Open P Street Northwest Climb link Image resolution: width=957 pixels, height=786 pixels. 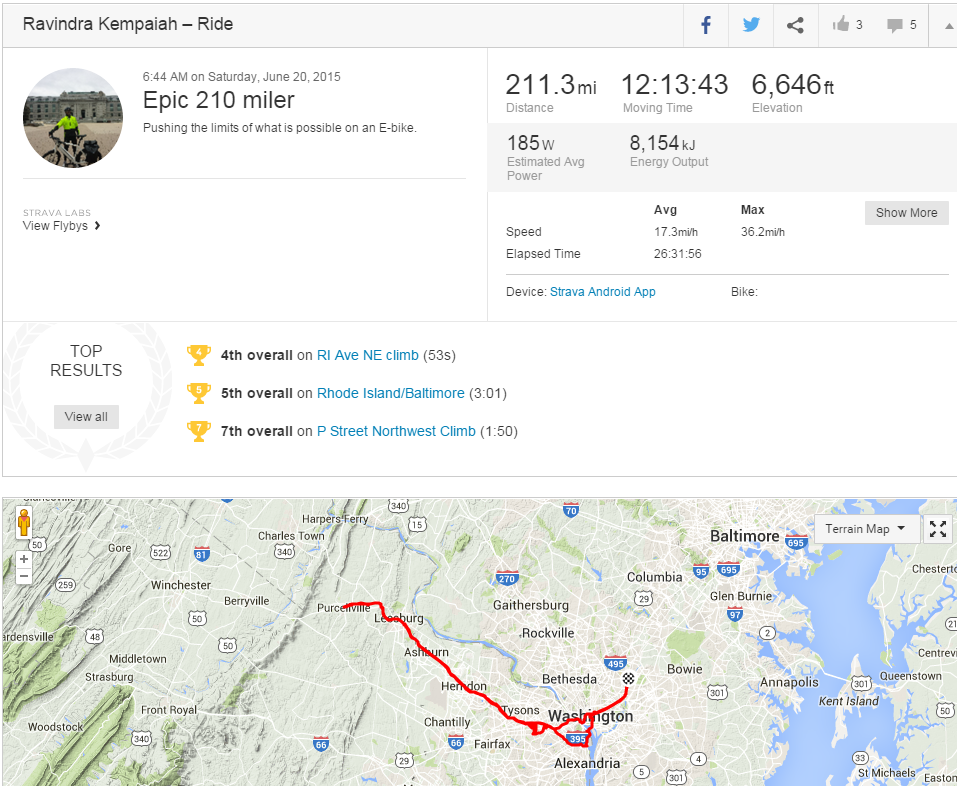coord(396,431)
